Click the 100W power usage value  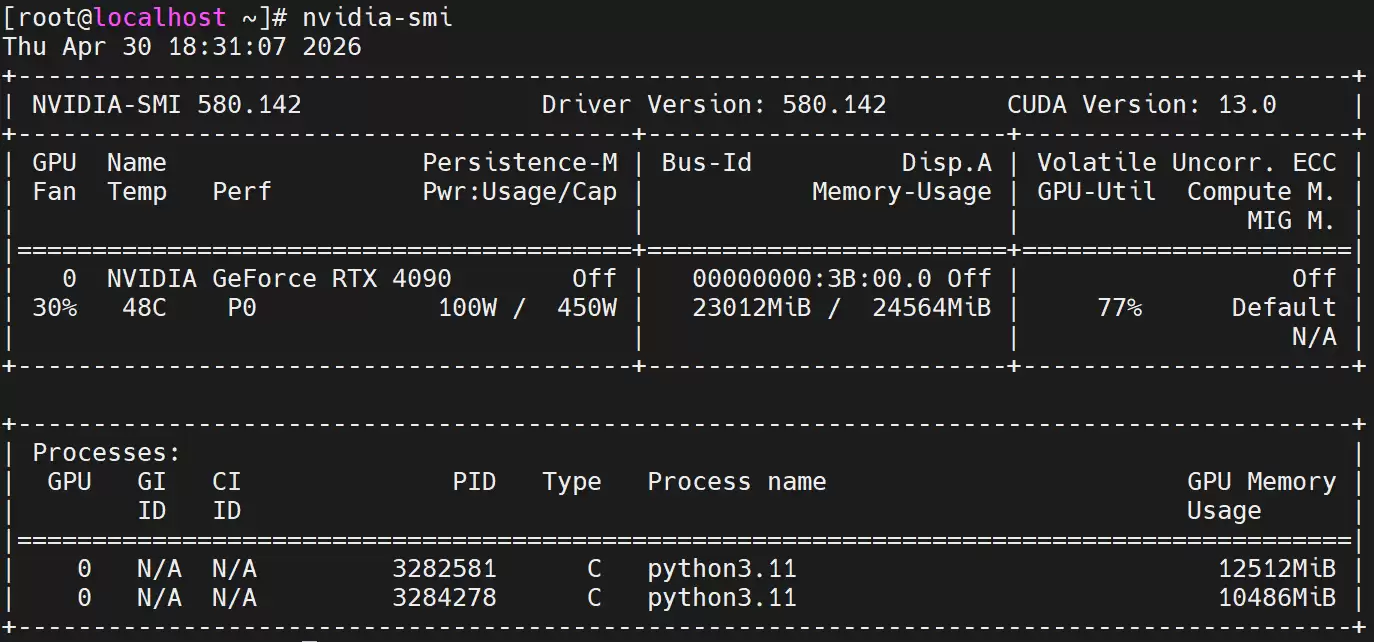467,308
